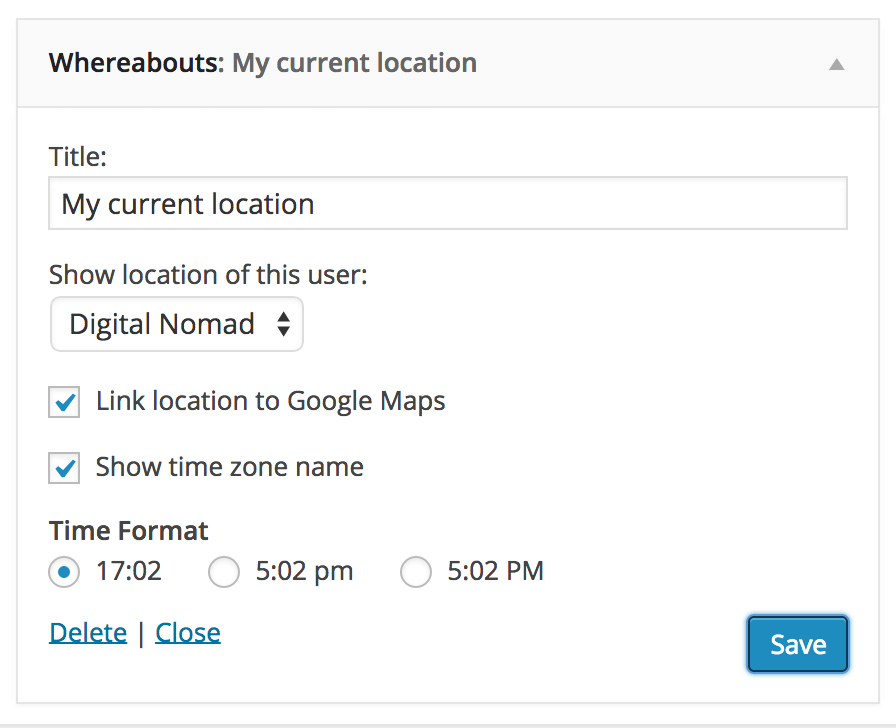The width and height of the screenshot is (896, 728).
Task: Select the 17:02 time format
Action: click(x=64, y=571)
